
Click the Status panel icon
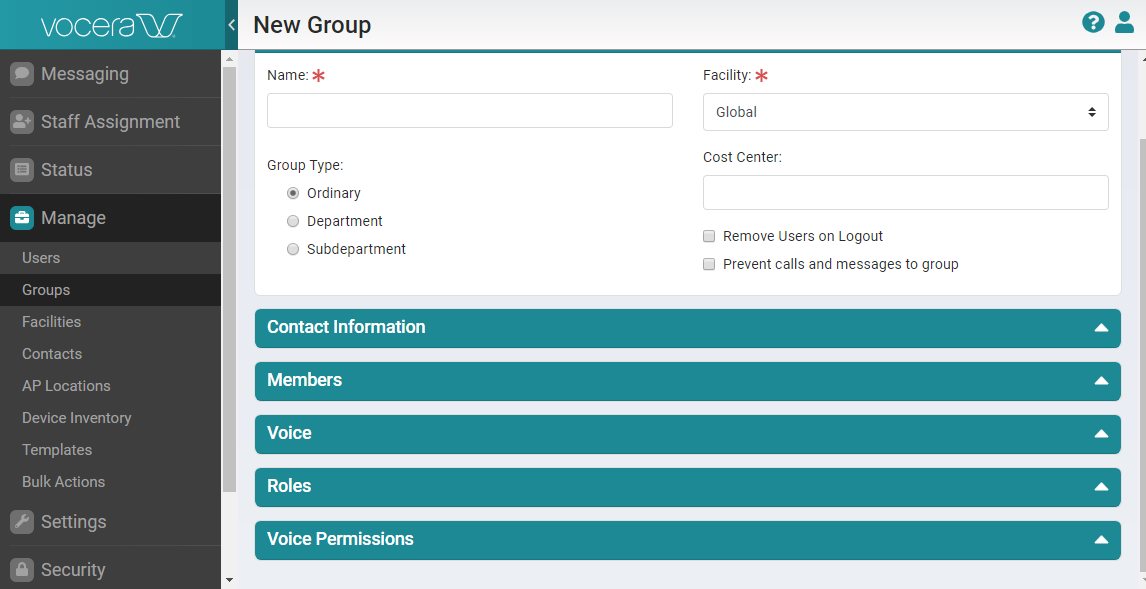tap(22, 169)
